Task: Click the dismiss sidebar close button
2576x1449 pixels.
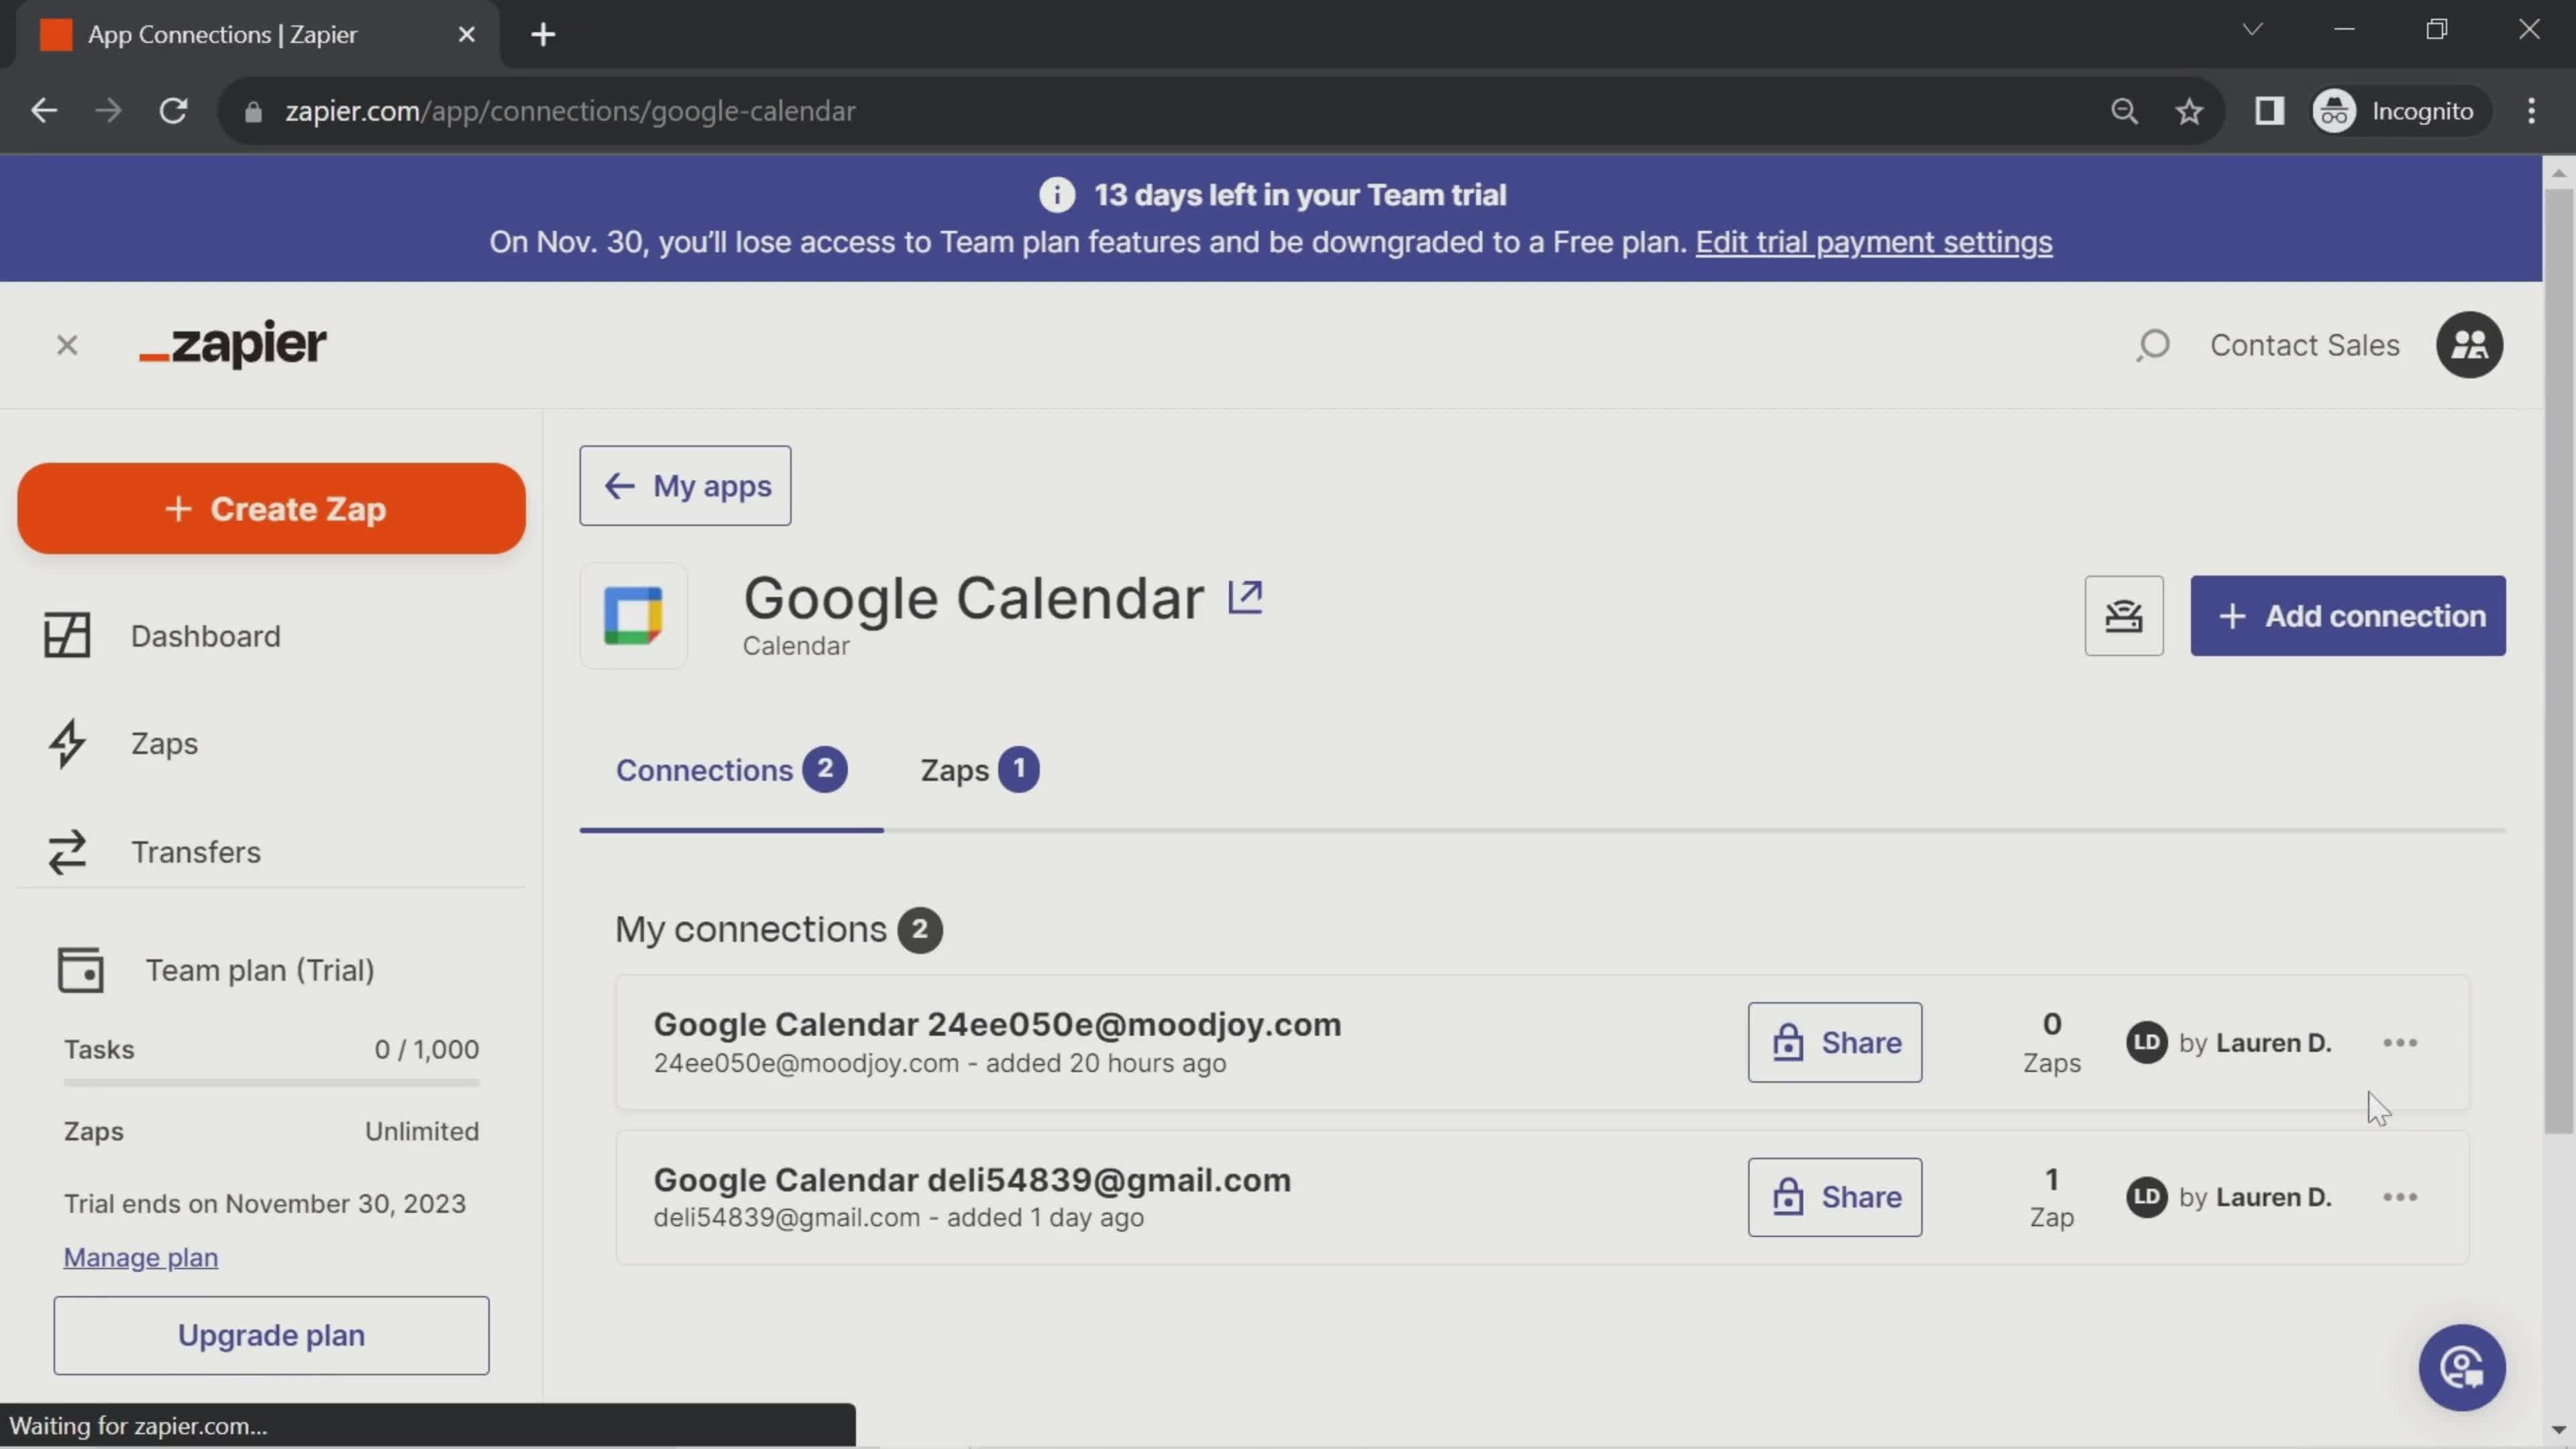Action: 66,345
